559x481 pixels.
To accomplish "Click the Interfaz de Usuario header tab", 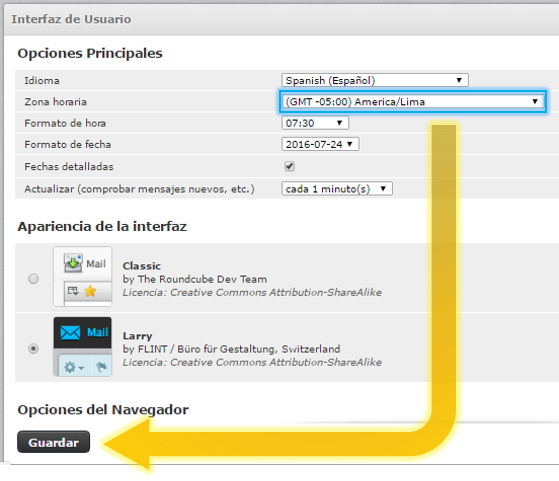I will coord(71,19).
